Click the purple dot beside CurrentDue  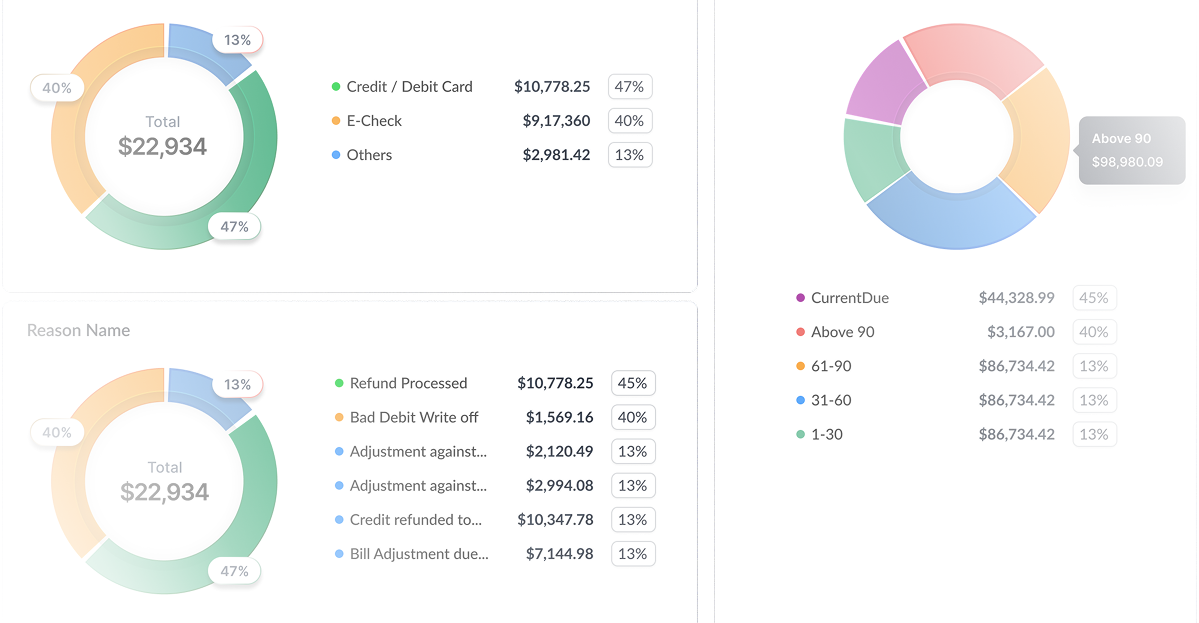(800, 298)
